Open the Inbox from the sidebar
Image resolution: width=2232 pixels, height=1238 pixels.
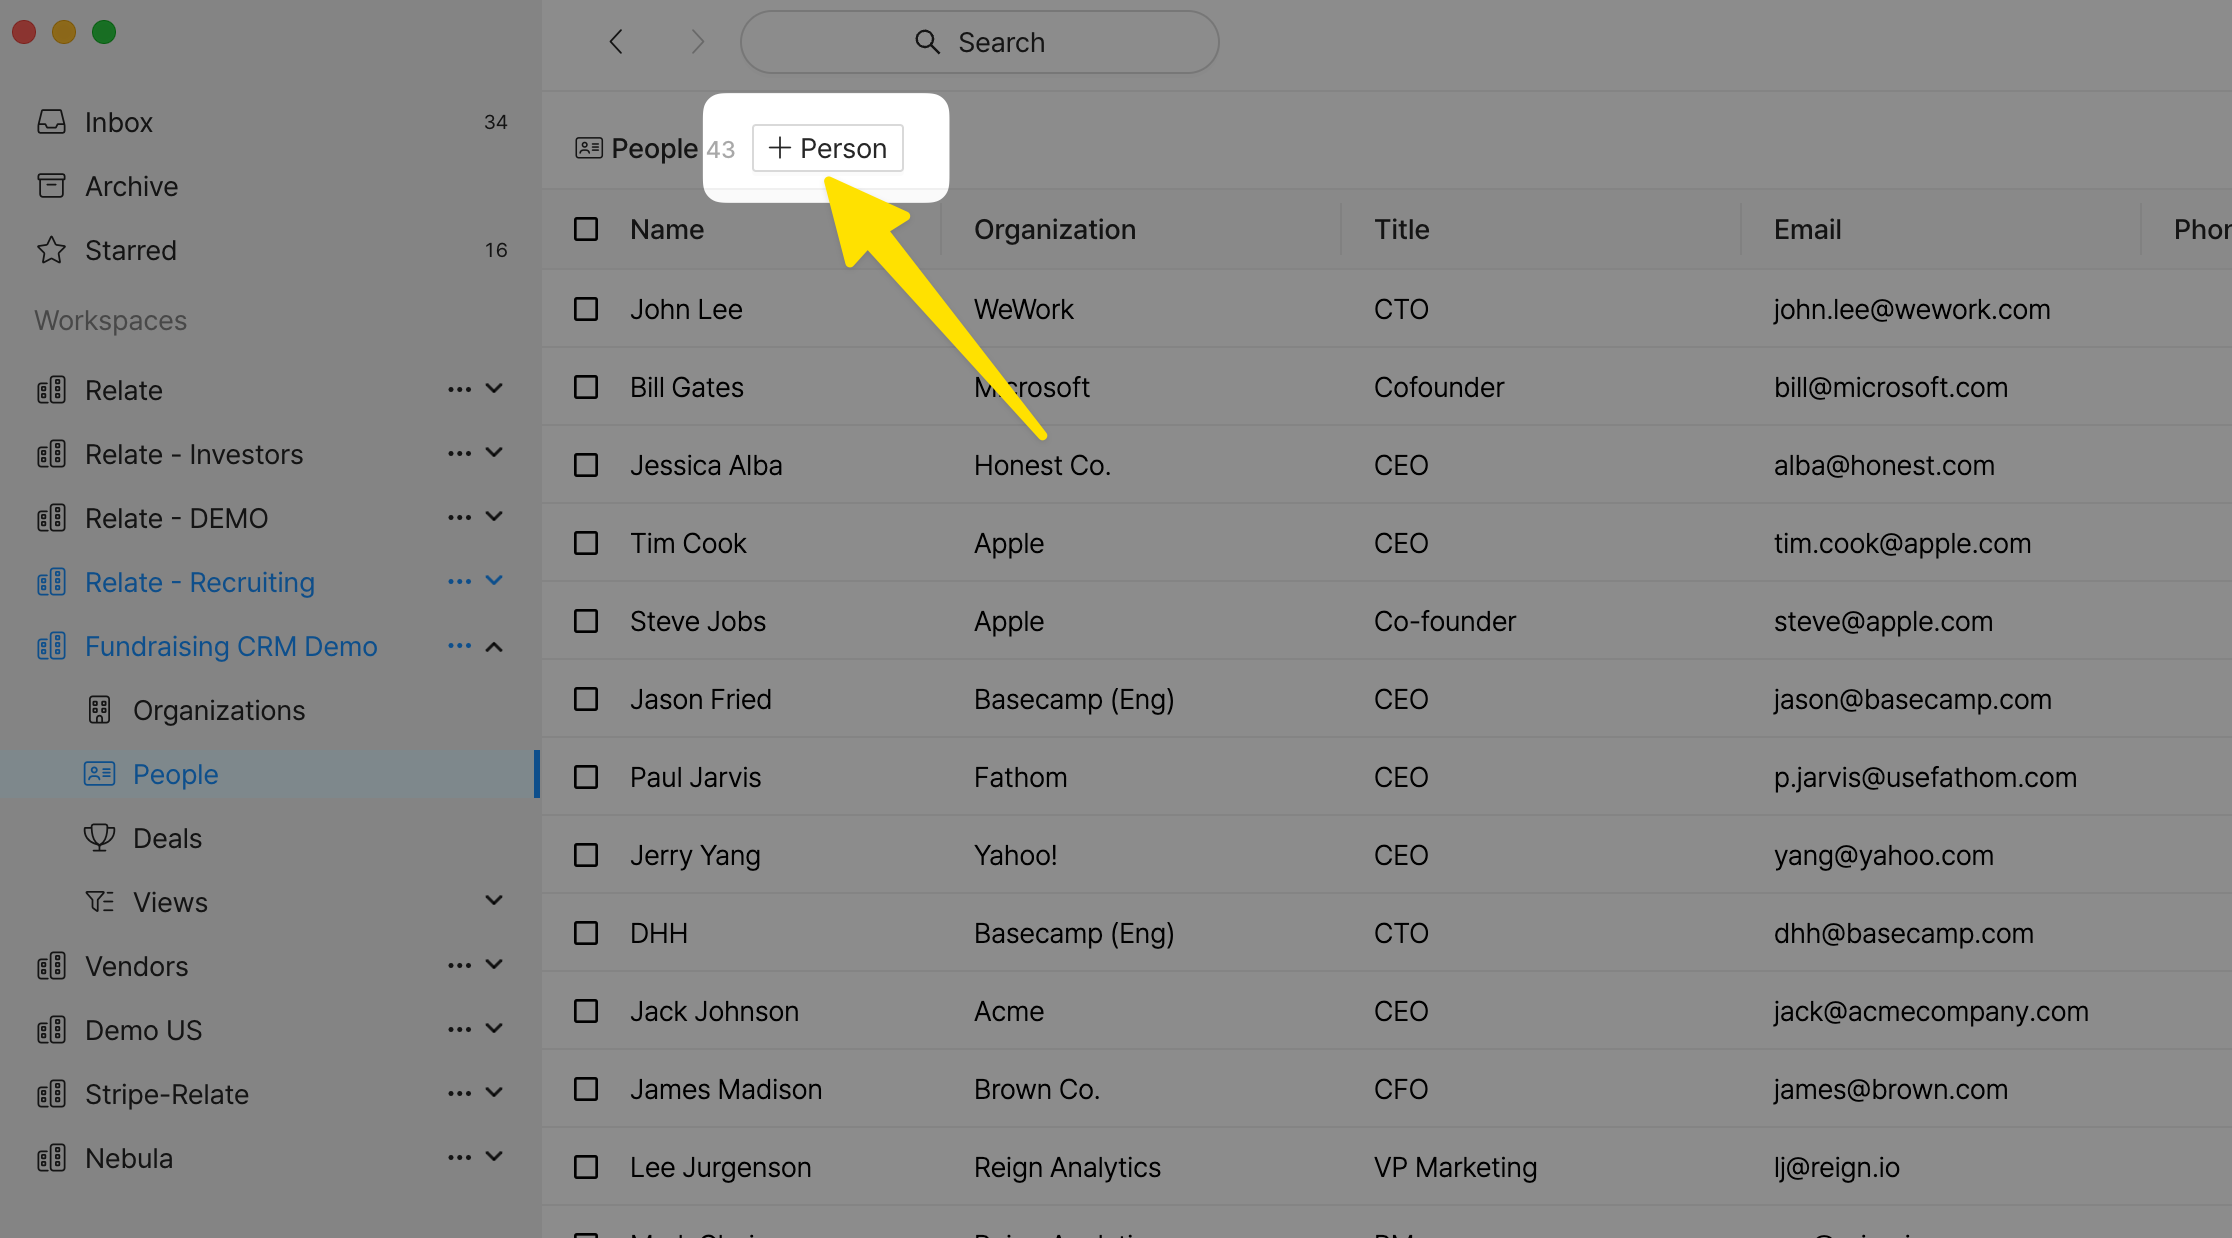[118, 121]
